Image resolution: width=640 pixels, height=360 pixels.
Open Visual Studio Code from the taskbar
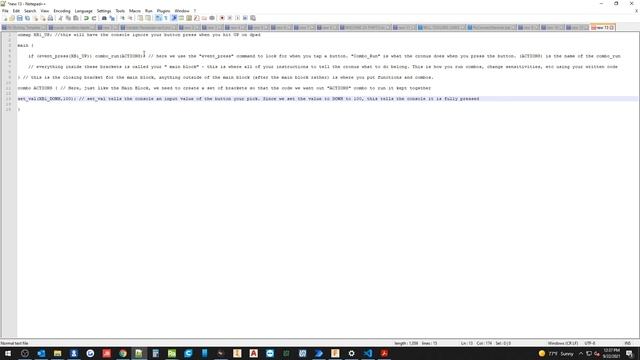click(368, 353)
